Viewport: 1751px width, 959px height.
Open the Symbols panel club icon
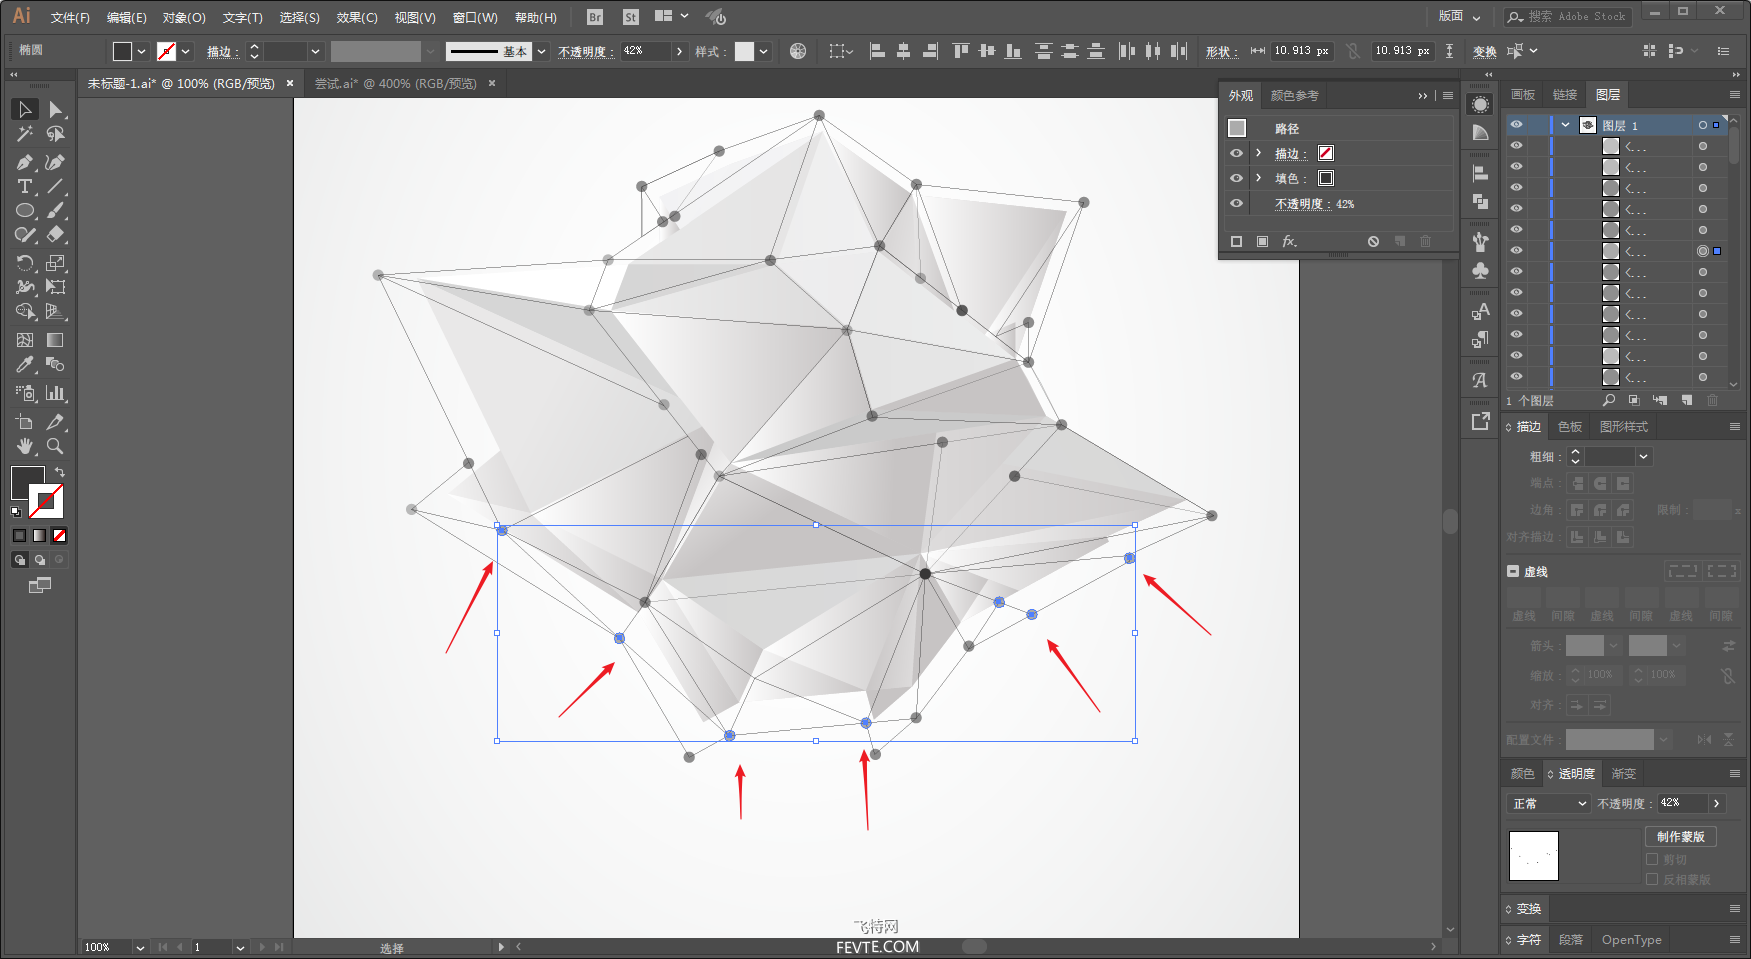pos(1481,271)
